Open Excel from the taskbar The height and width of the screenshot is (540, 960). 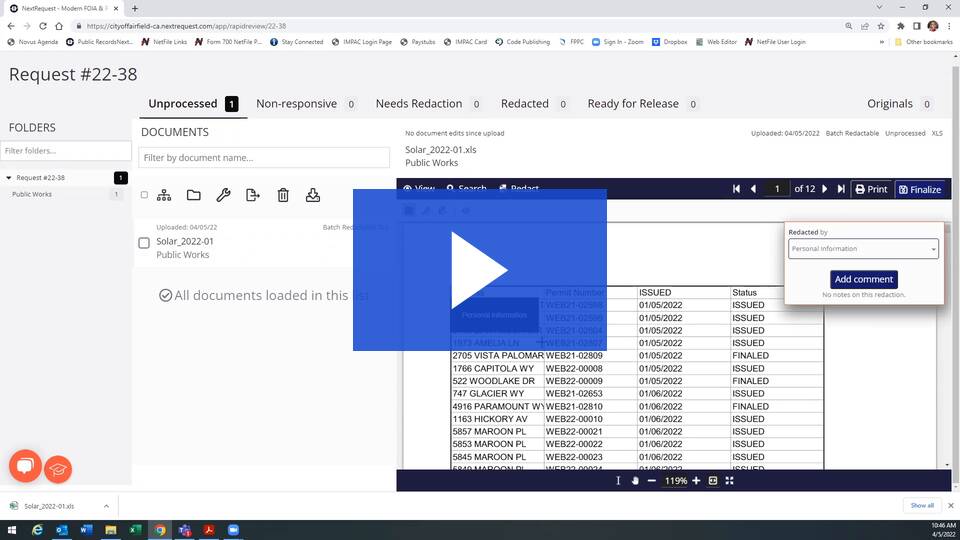(x=135, y=530)
